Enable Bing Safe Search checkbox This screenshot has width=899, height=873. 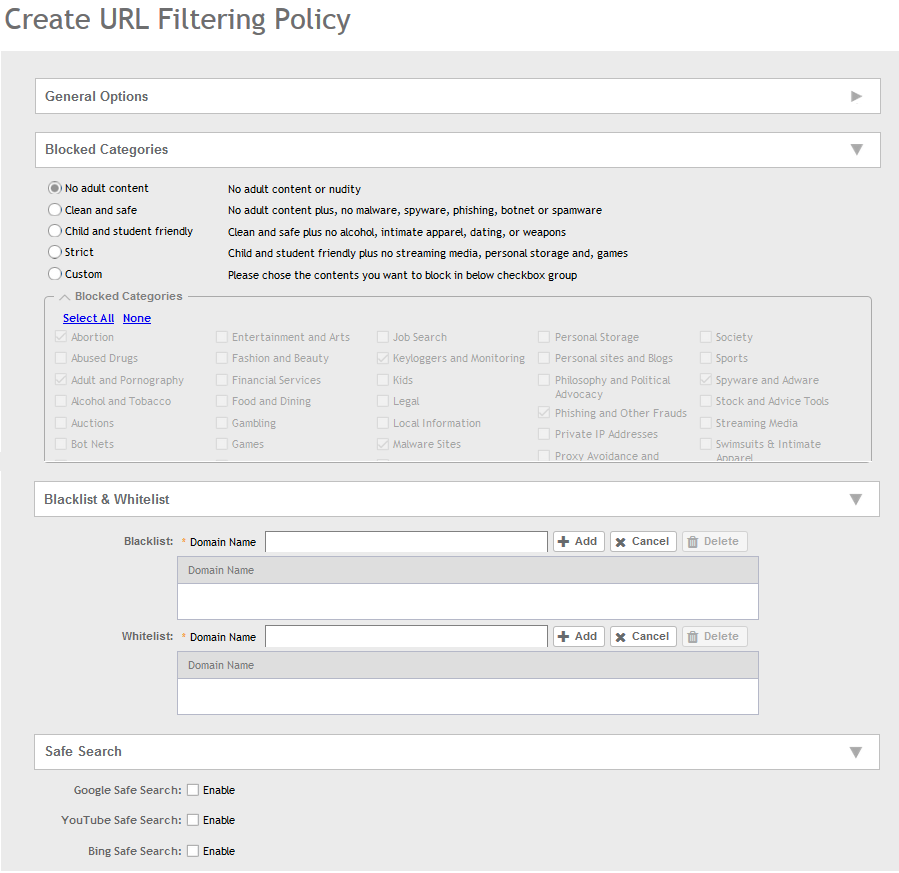(x=193, y=851)
